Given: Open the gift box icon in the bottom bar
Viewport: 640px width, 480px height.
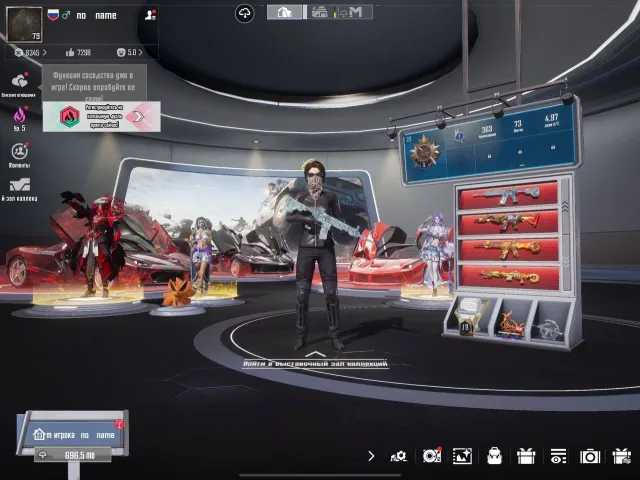Looking at the screenshot, I should click(526, 456).
